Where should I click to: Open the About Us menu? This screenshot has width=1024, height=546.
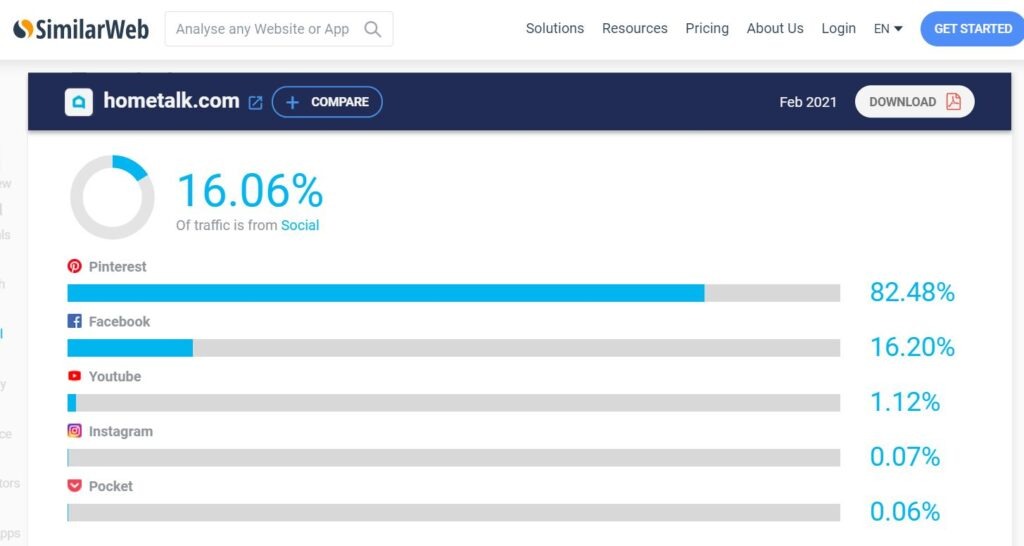tap(775, 28)
